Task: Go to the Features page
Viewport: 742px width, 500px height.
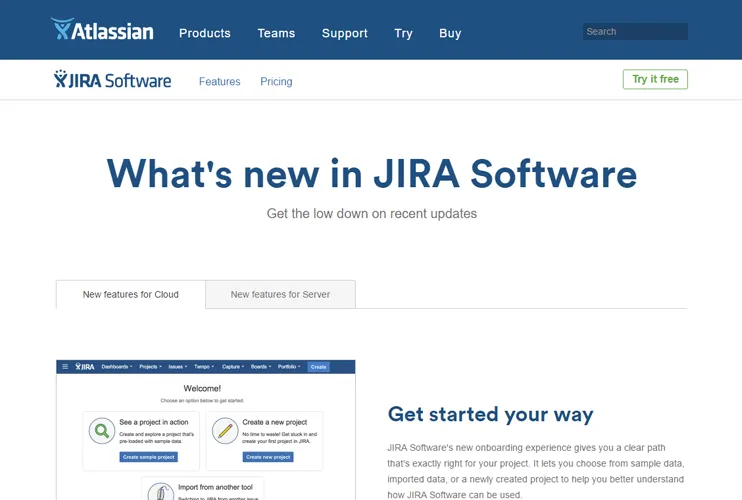Action: pyautogui.click(x=220, y=81)
